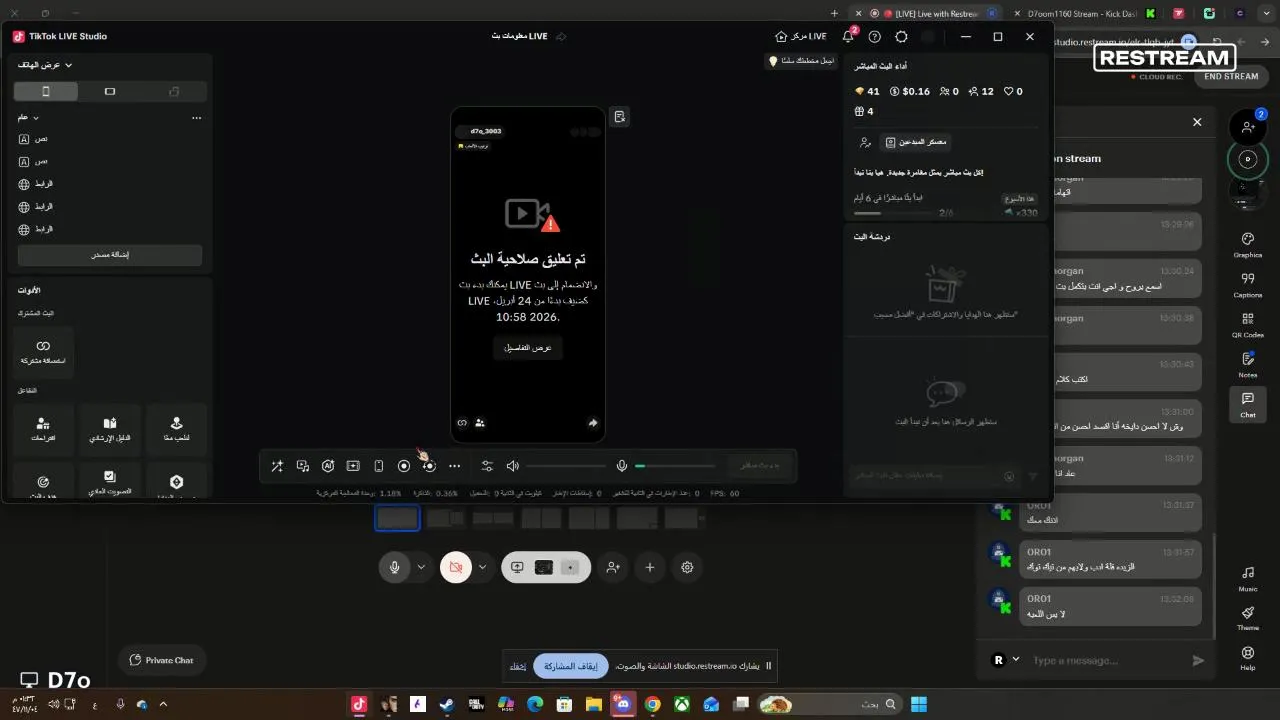Open the help question-mark icon
The width and height of the screenshot is (1280, 720).
(875, 36)
